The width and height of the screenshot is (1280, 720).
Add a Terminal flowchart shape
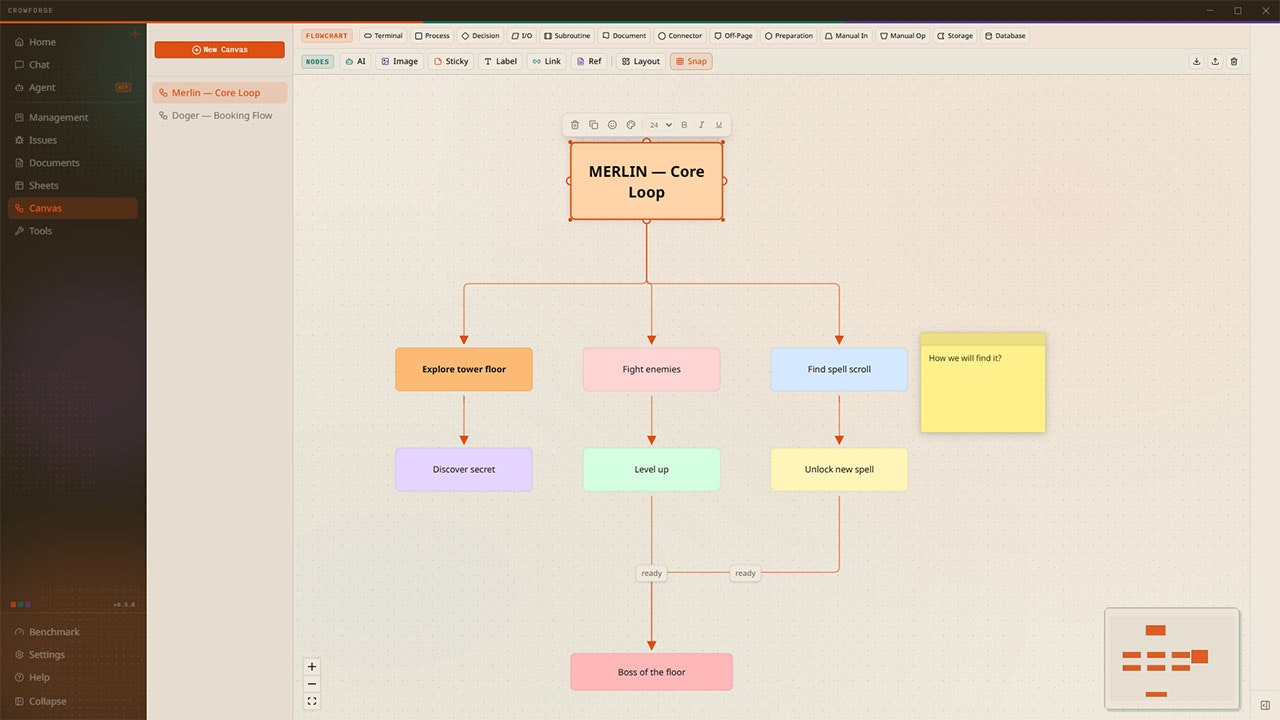pyautogui.click(x=383, y=36)
